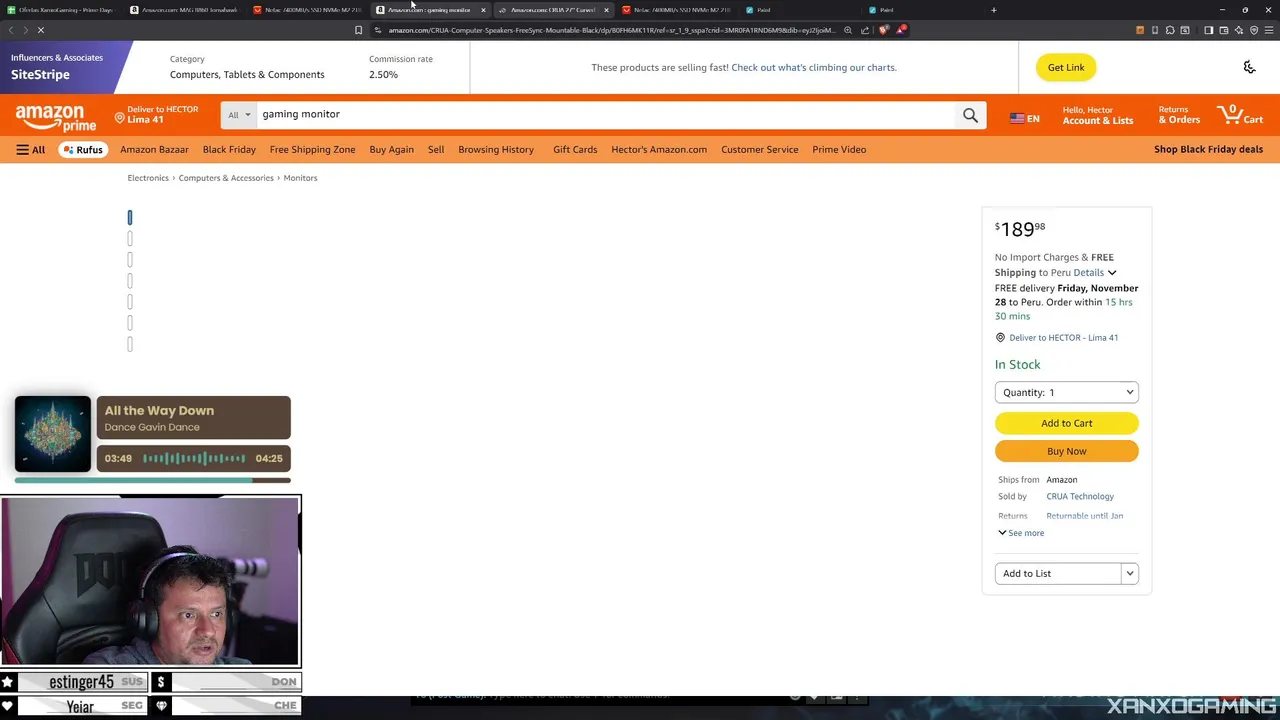Screen dimensions: 1280x720
Task: Open Customer Service nav item
Action: tap(759, 150)
